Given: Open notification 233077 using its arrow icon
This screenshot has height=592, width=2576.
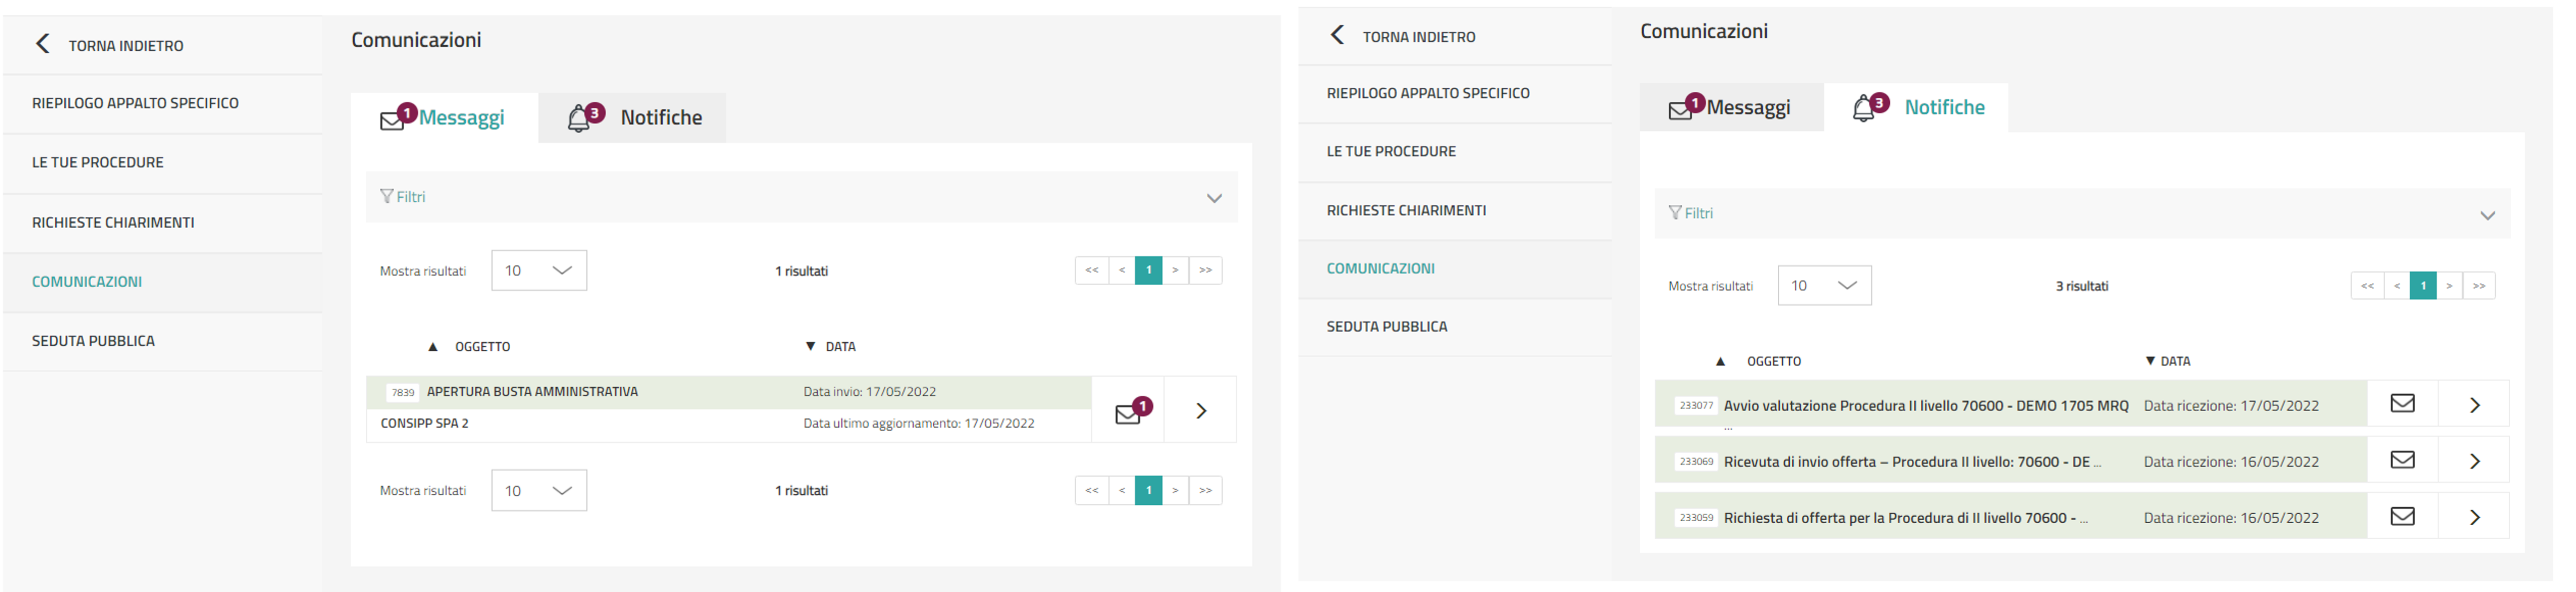Looking at the screenshot, I should pos(2475,405).
